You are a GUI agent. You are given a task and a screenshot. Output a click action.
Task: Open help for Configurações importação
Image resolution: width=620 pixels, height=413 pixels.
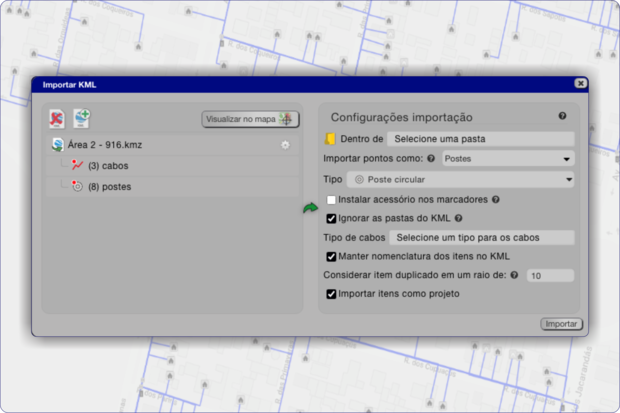pos(562,116)
